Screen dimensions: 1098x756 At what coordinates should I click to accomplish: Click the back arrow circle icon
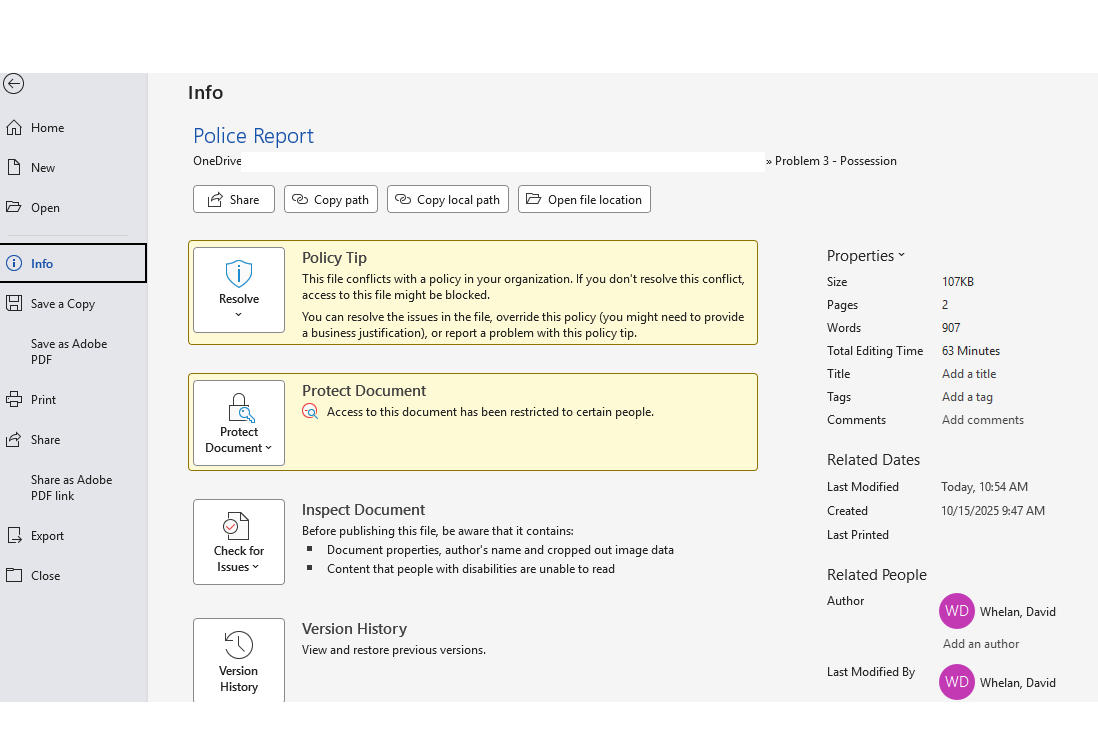pyautogui.click(x=13, y=84)
